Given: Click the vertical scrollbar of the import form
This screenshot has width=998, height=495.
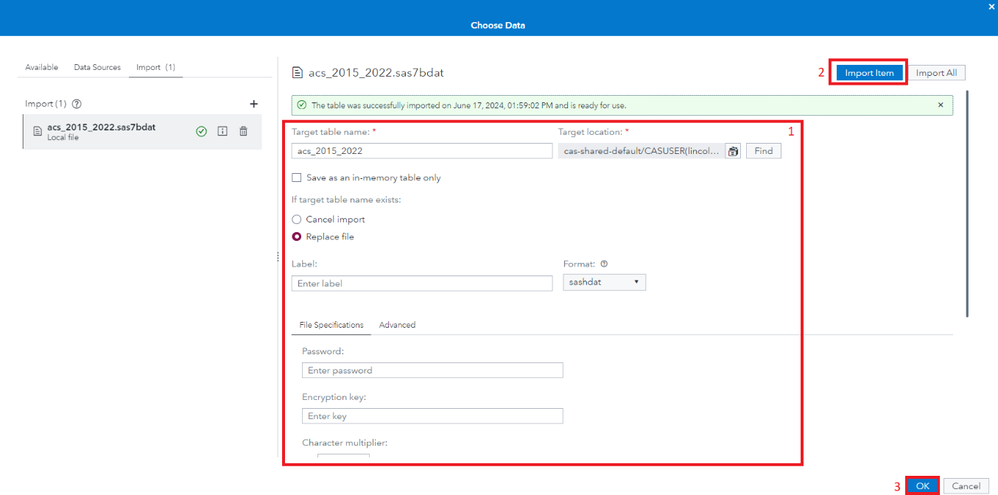Looking at the screenshot, I should (x=966, y=220).
